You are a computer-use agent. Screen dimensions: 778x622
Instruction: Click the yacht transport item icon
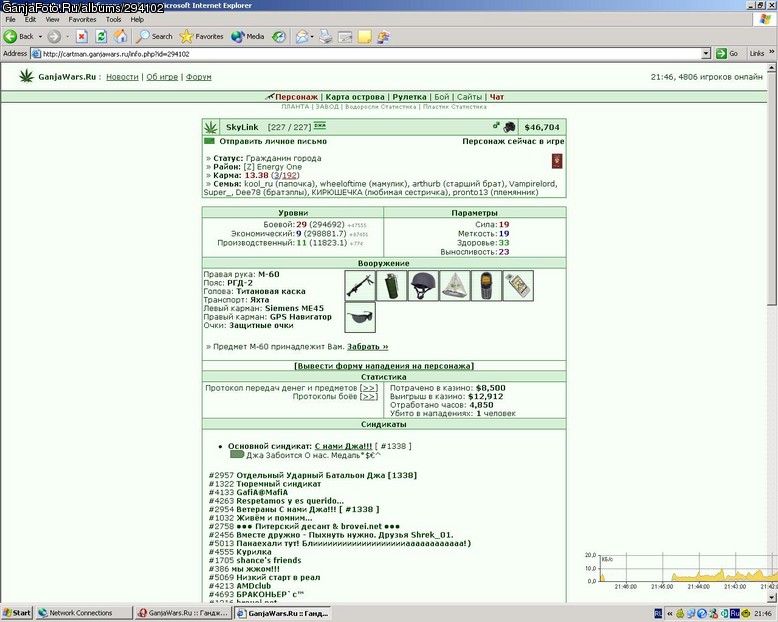click(x=455, y=286)
